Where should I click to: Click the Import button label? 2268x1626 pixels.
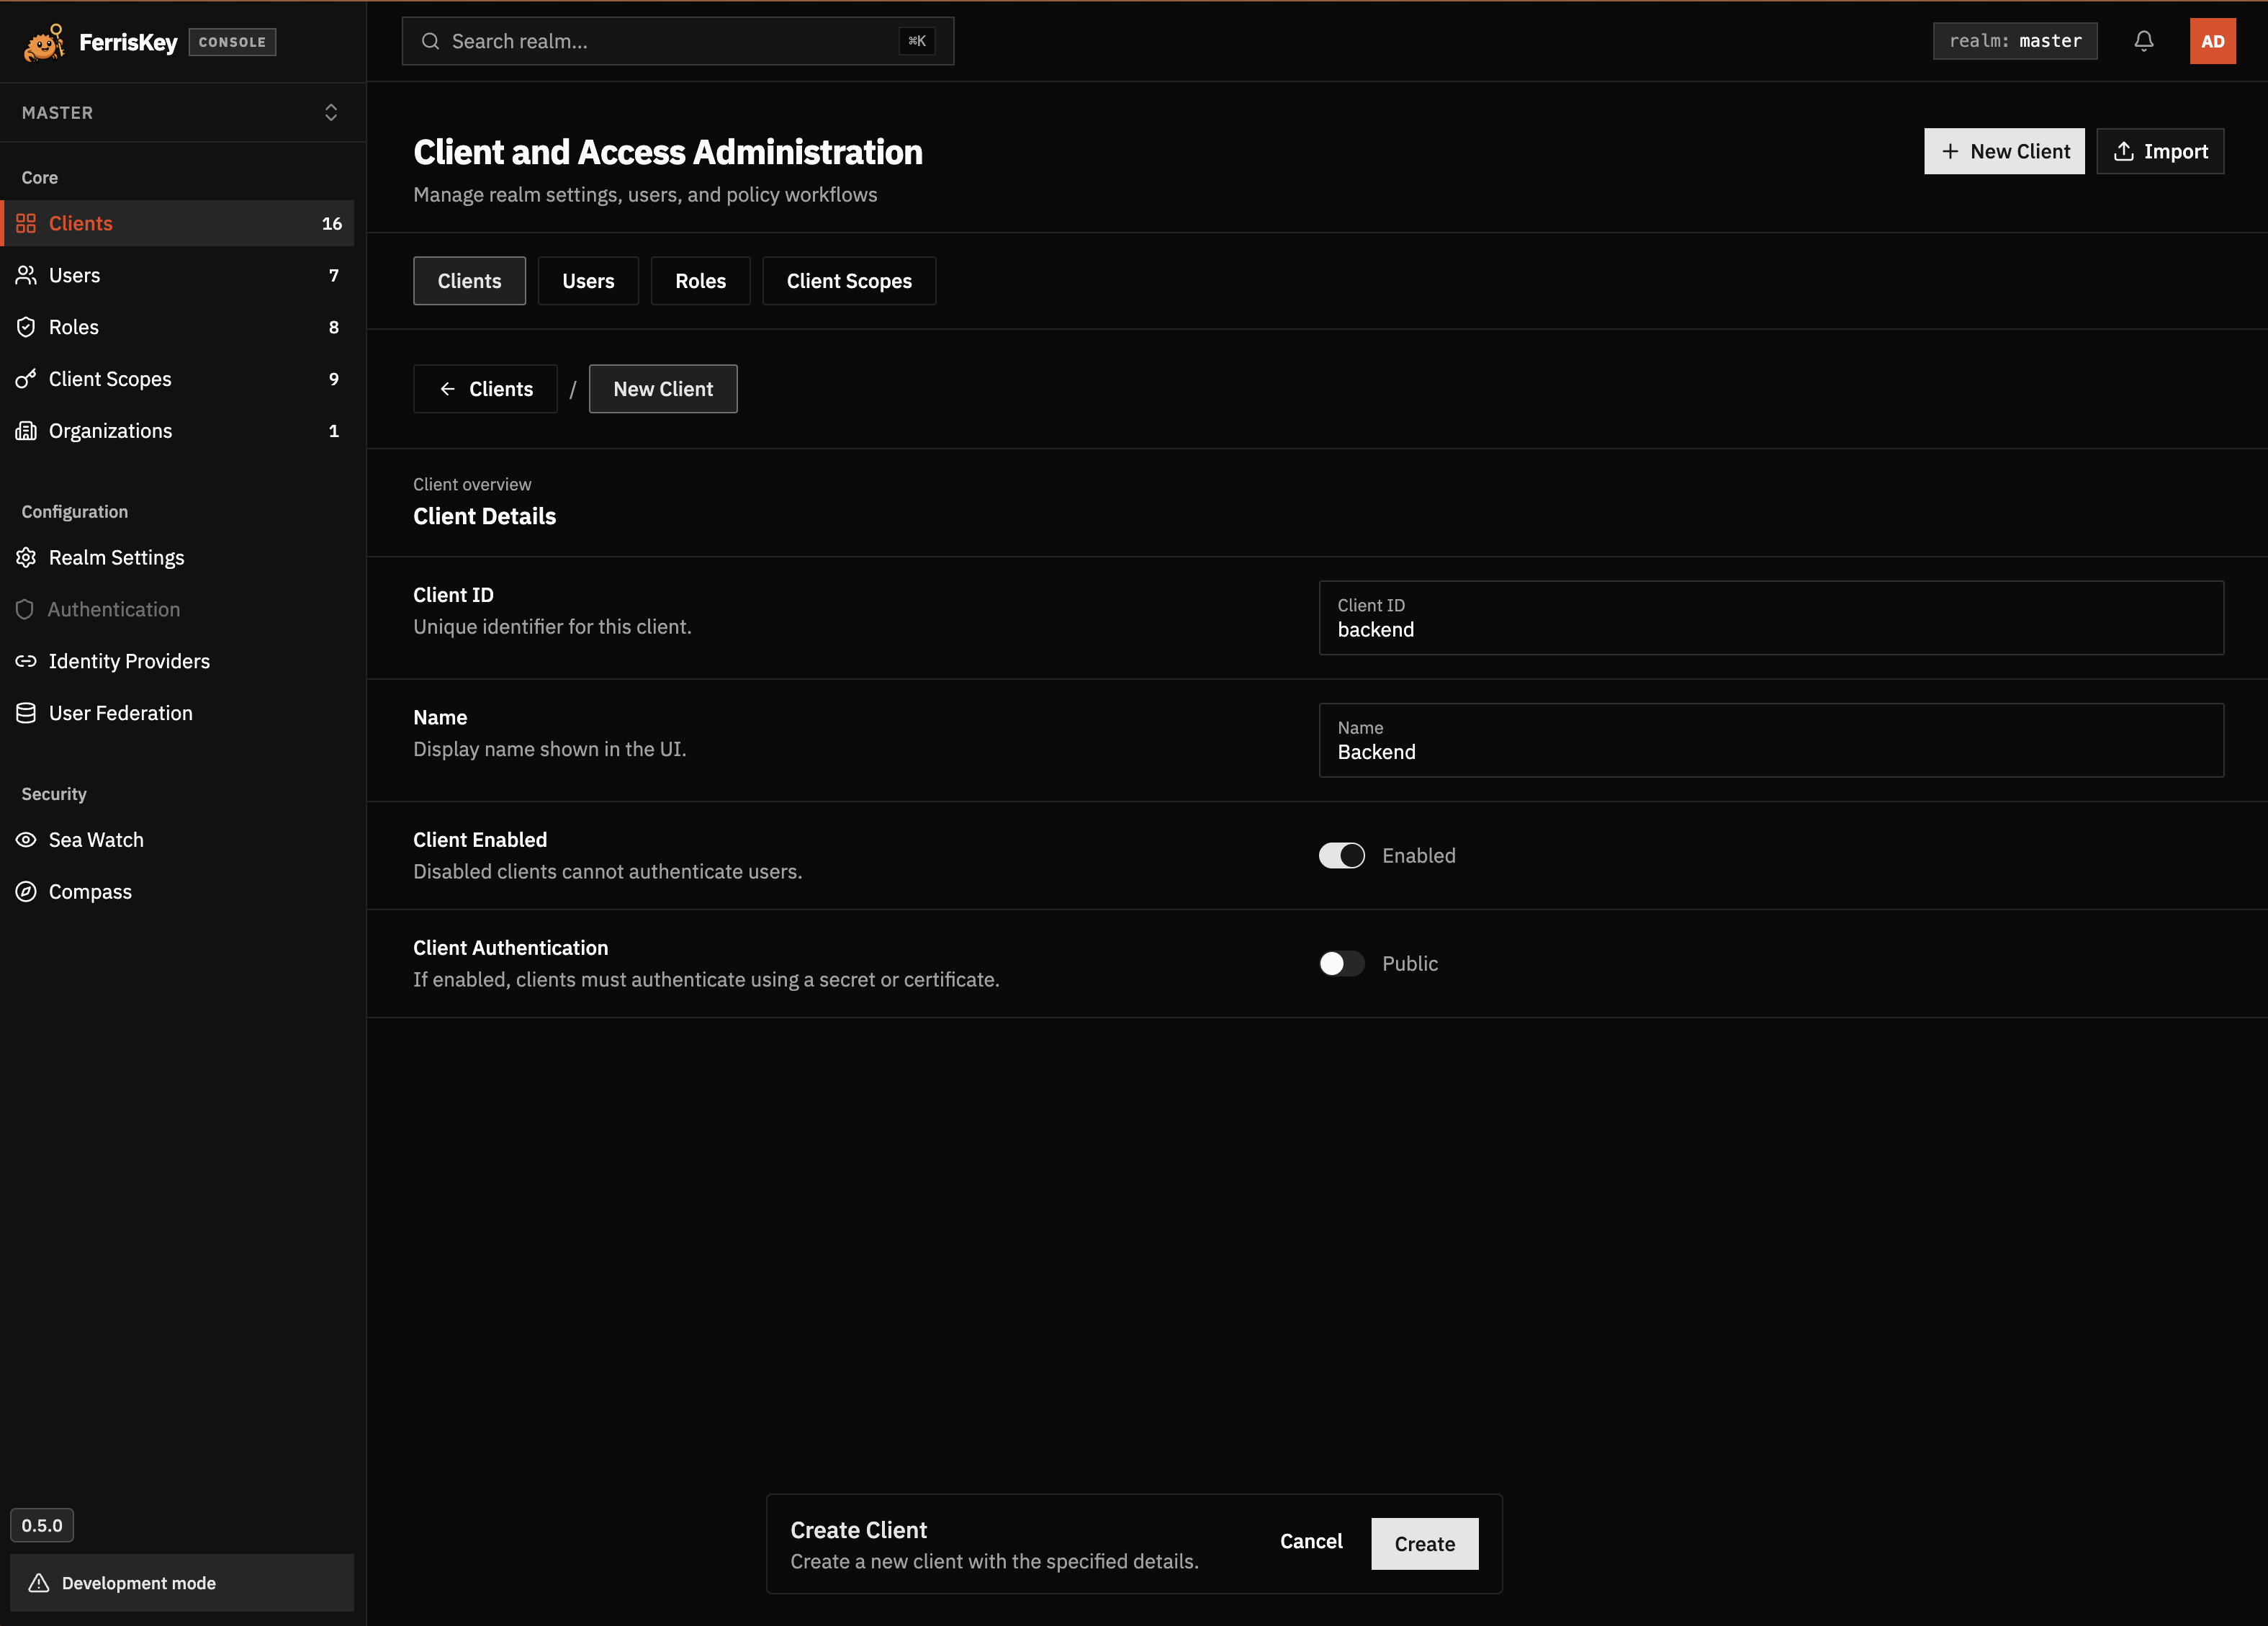coord(2175,151)
